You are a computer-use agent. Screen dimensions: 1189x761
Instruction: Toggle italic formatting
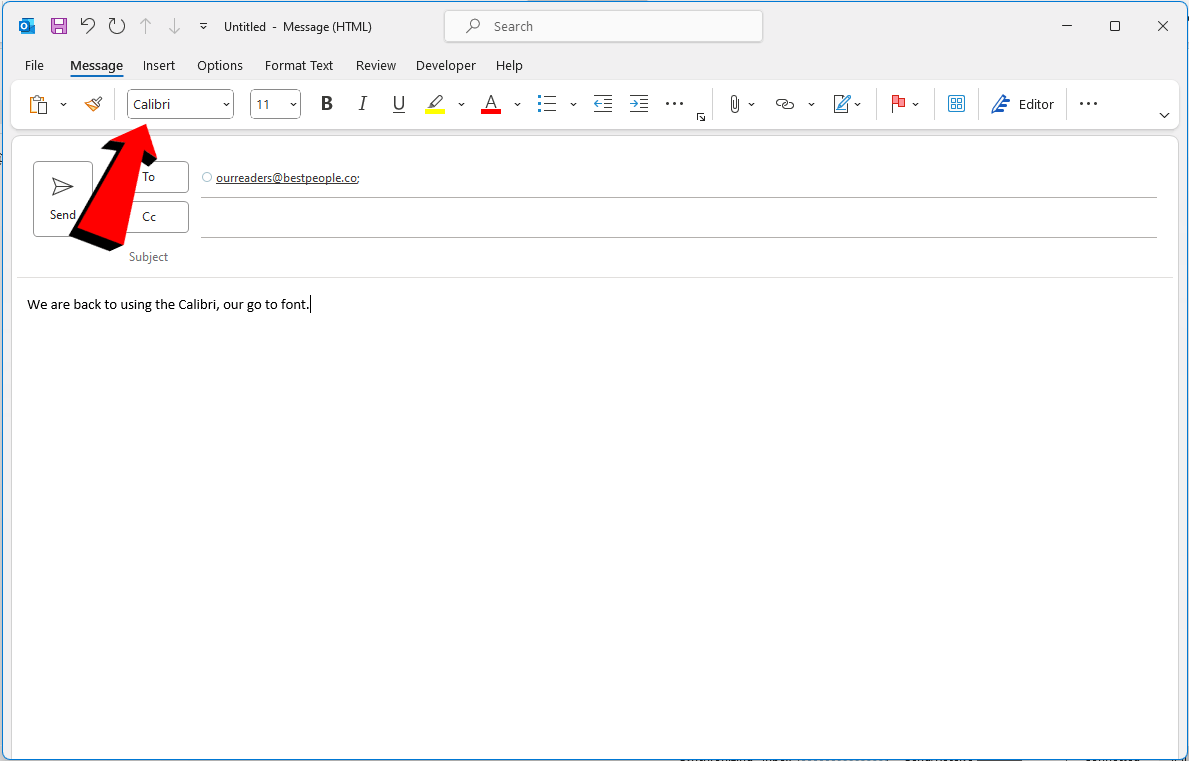tap(362, 103)
